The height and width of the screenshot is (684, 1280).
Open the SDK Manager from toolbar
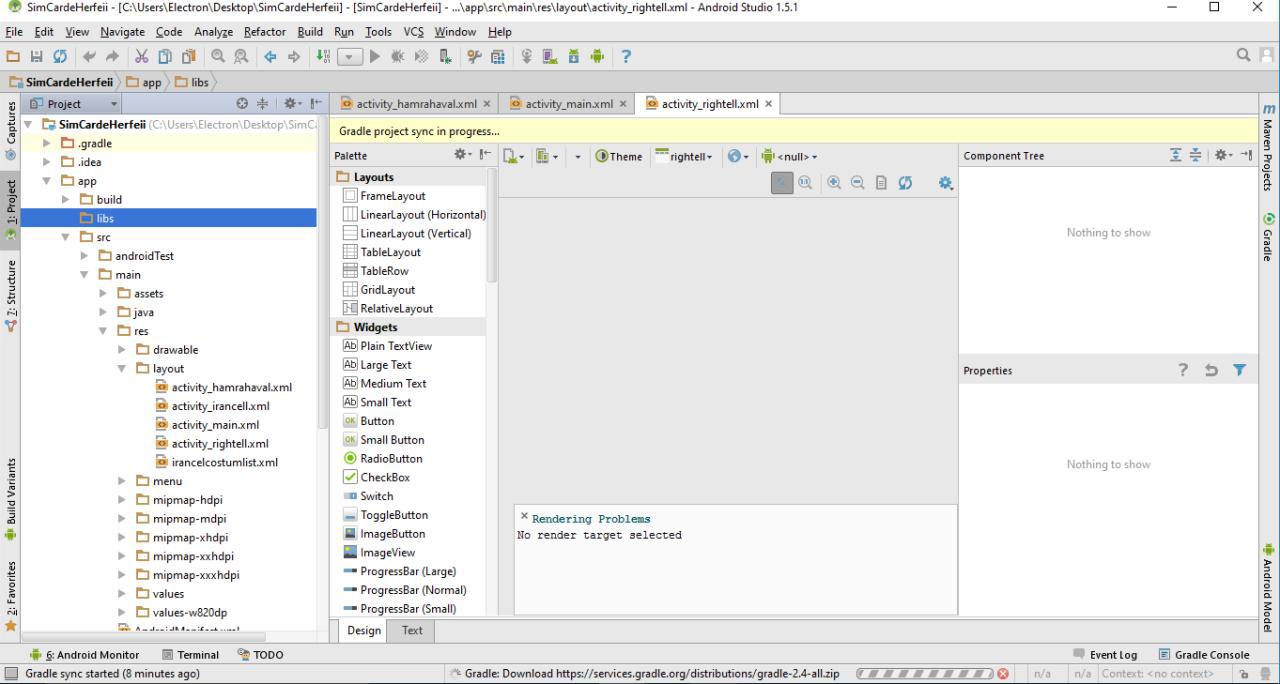(x=573, y=57)
